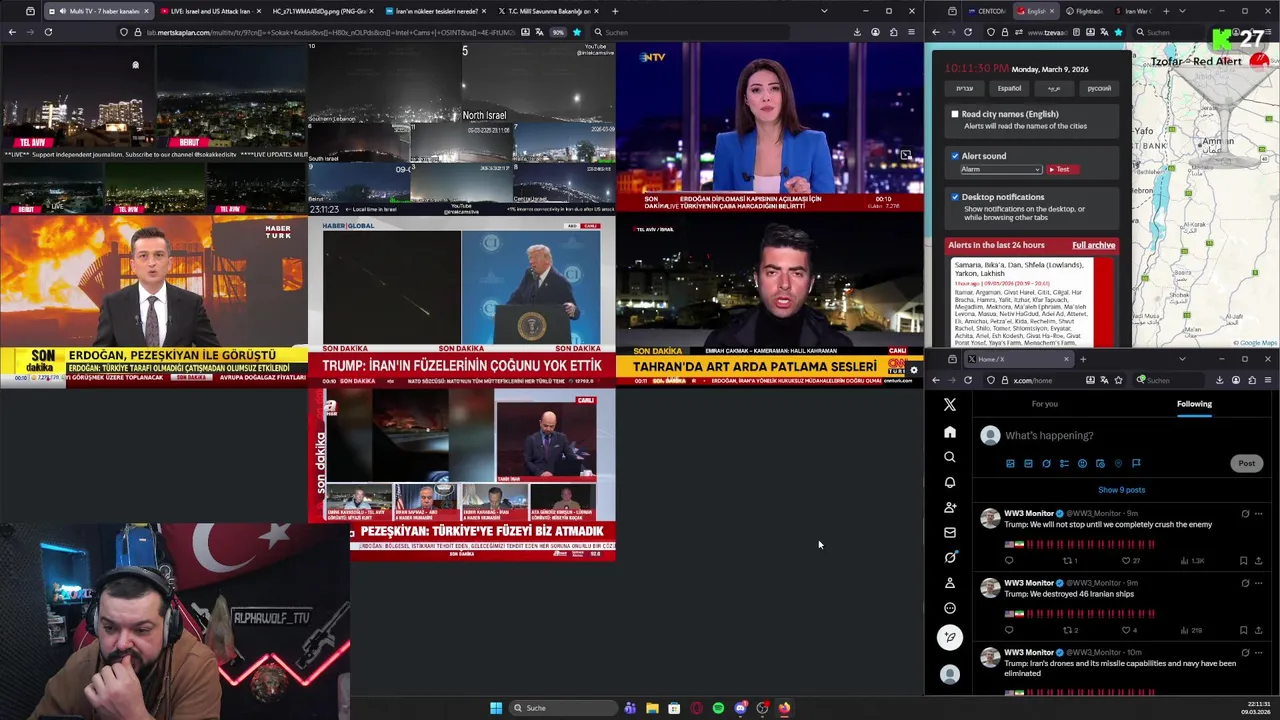
Task: Open More options circle in X sidebar
Action: [x=950, y=608]
